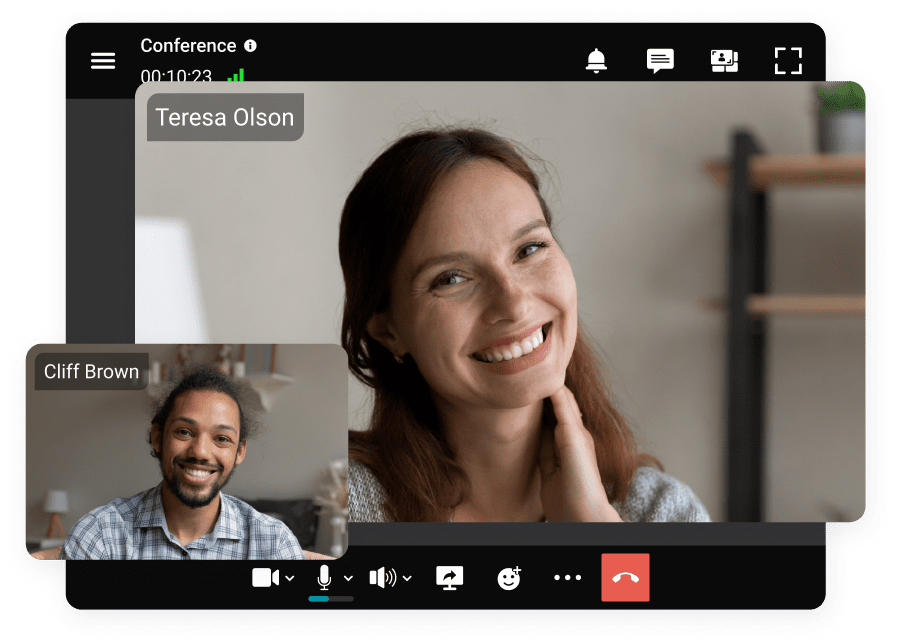Viewport: 897px width, 644px height.
Task: Turn off the camera
Action: tap(264, 577)
